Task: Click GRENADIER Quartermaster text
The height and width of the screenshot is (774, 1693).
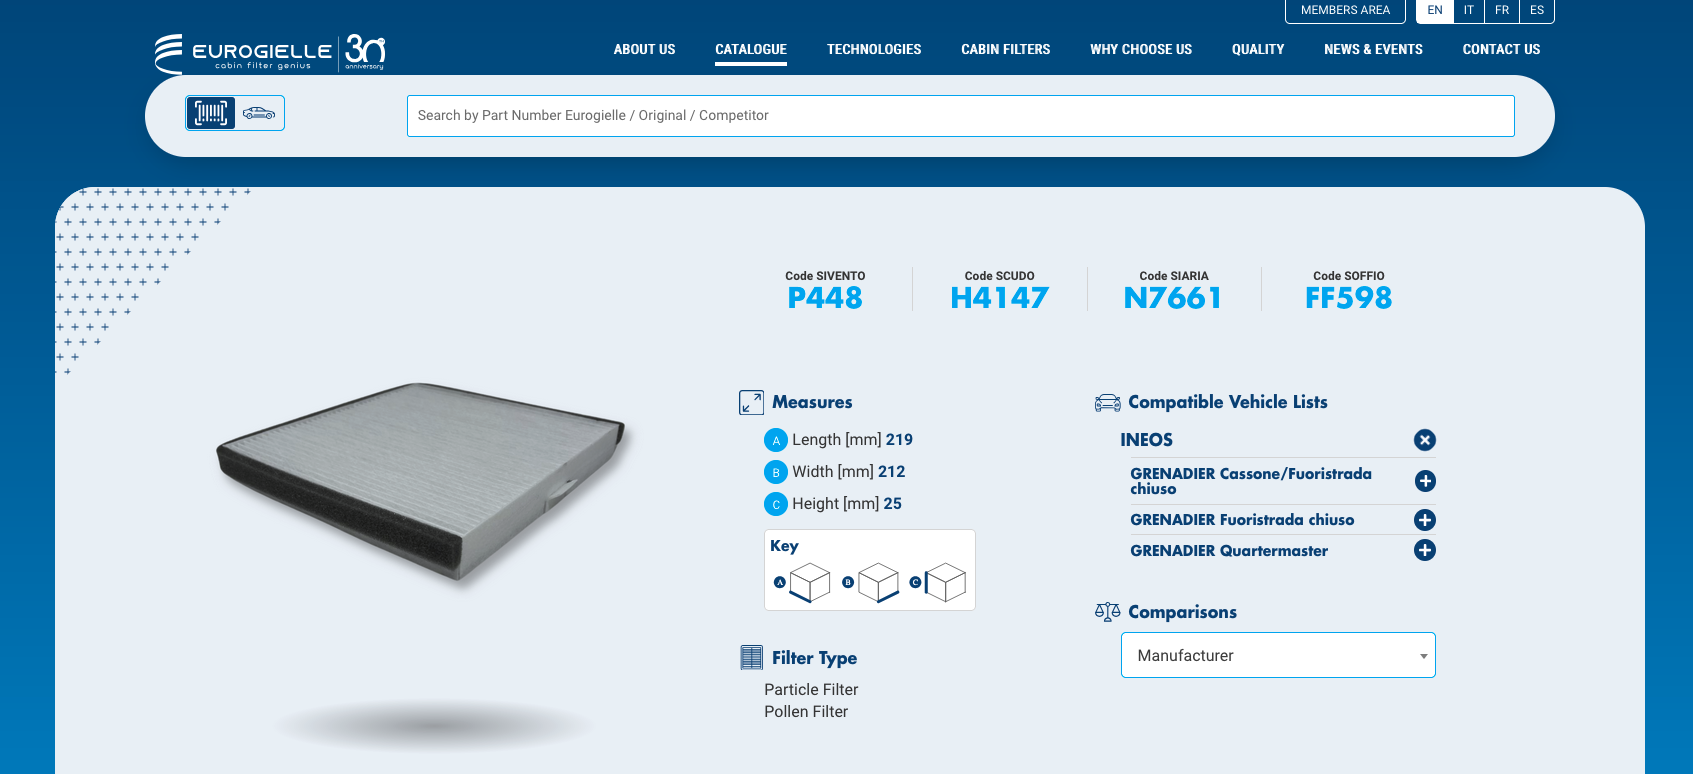Action: point(1229,551)
